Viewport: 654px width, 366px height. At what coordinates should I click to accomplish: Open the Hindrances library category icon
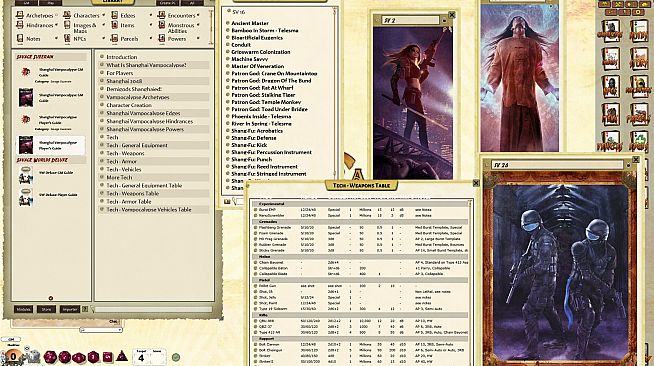[x=20, y=25]
